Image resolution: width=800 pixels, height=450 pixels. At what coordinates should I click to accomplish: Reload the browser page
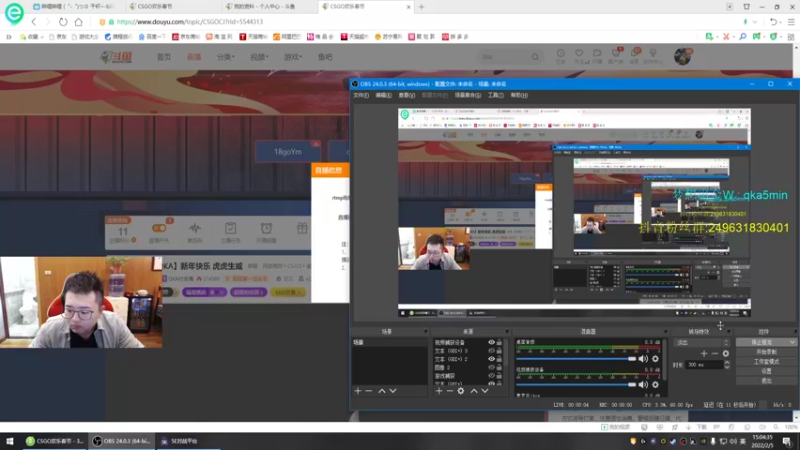[x=63, y=22]
